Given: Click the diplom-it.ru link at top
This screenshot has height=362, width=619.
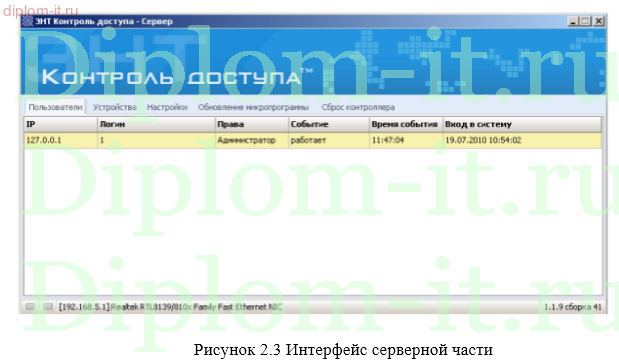Looking at the screenshot, I should pos(40,11).
